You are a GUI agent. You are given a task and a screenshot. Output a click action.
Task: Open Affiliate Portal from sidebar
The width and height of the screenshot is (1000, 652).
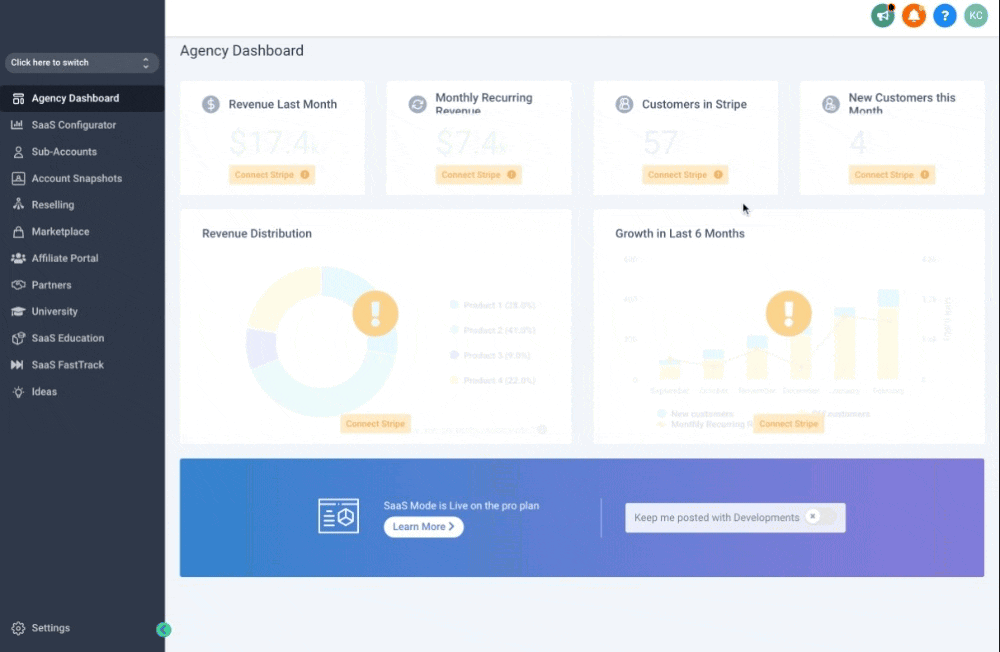[x=64, y=258]
